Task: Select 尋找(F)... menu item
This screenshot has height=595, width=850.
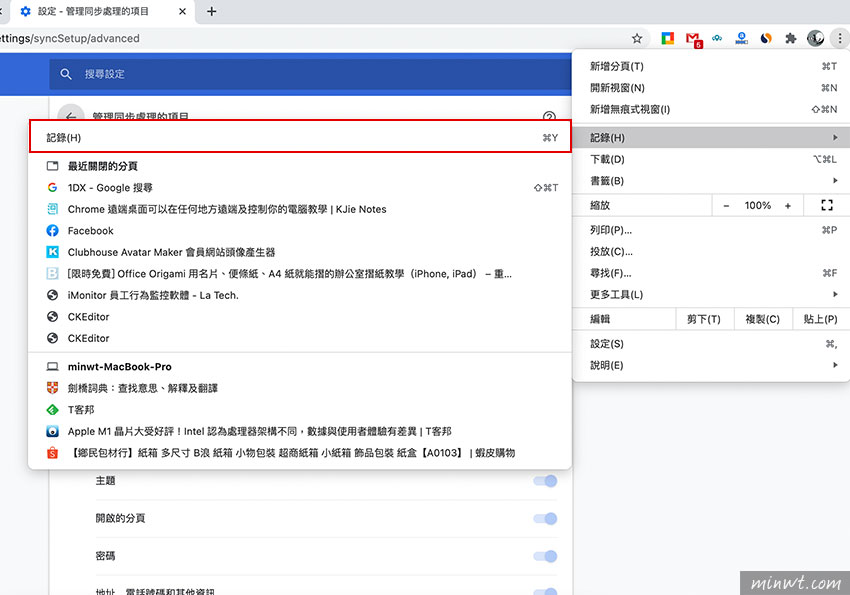Action: pos(711,273)
